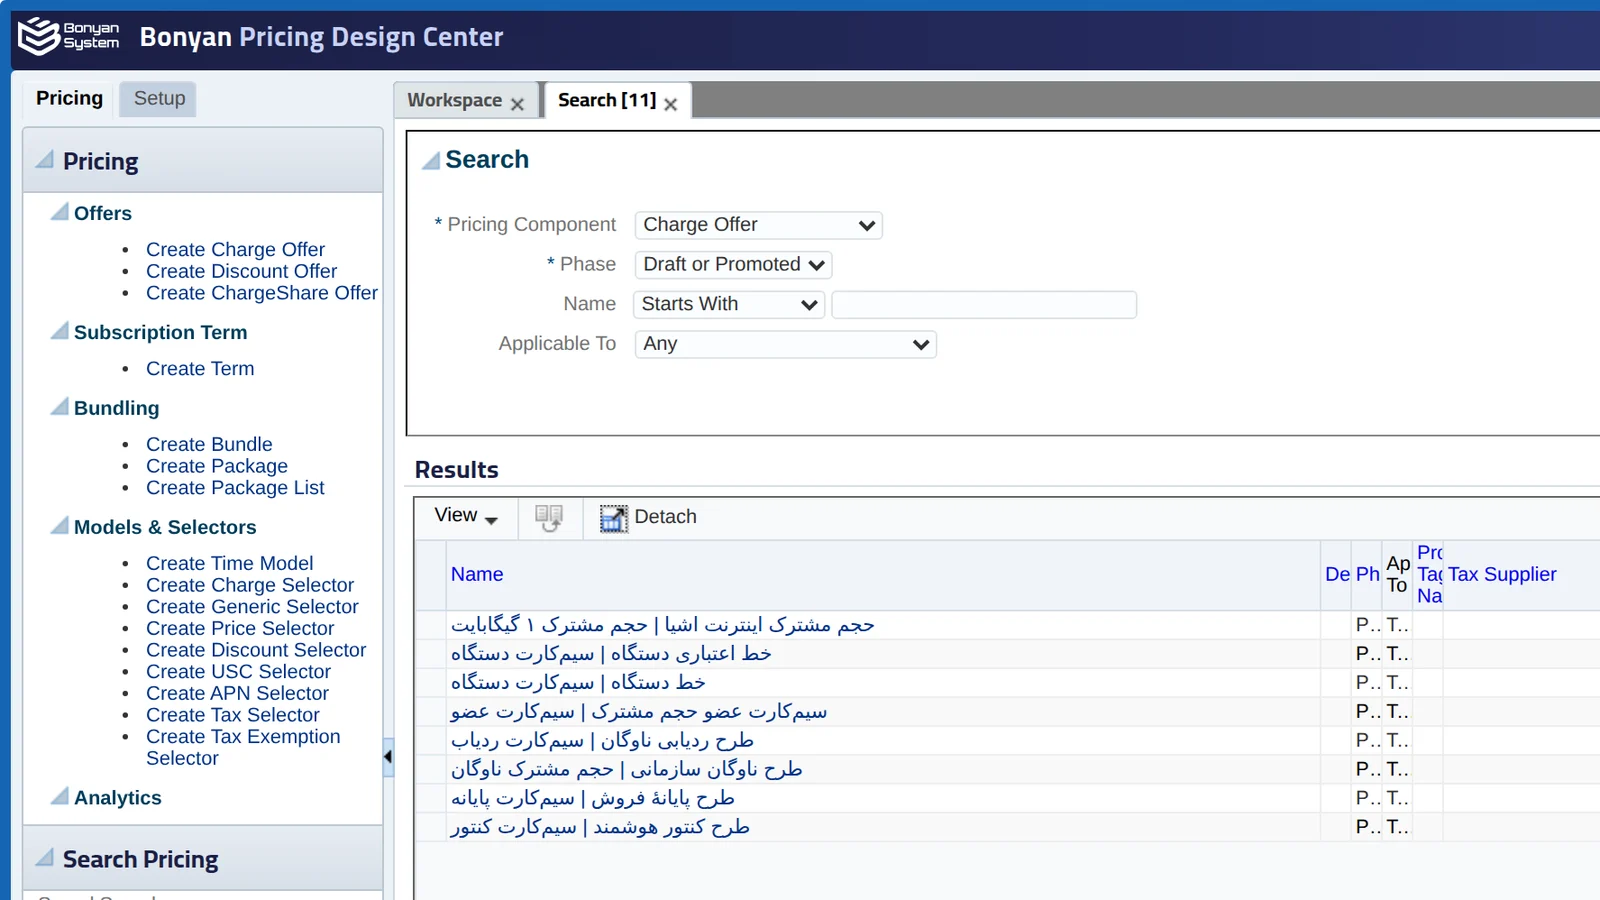
Task: Open the Create APN Selector link
Action: tap(237, 693)
